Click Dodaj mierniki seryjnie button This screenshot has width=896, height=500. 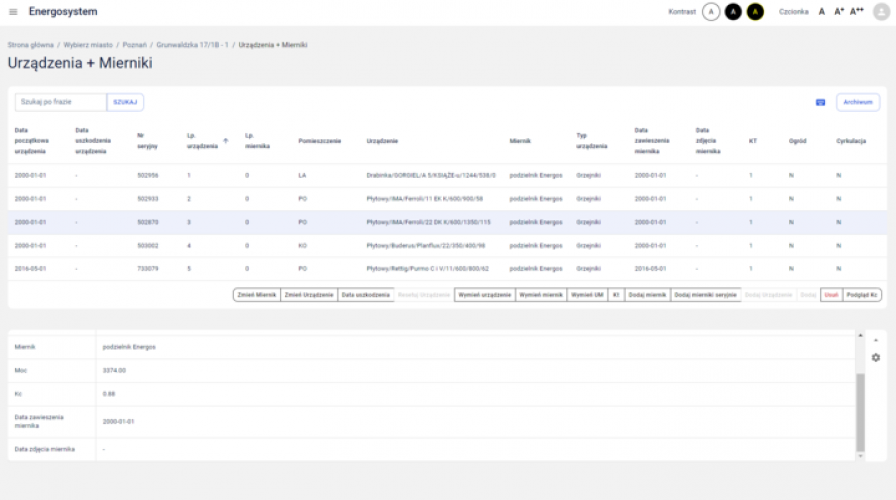[705, 295]
